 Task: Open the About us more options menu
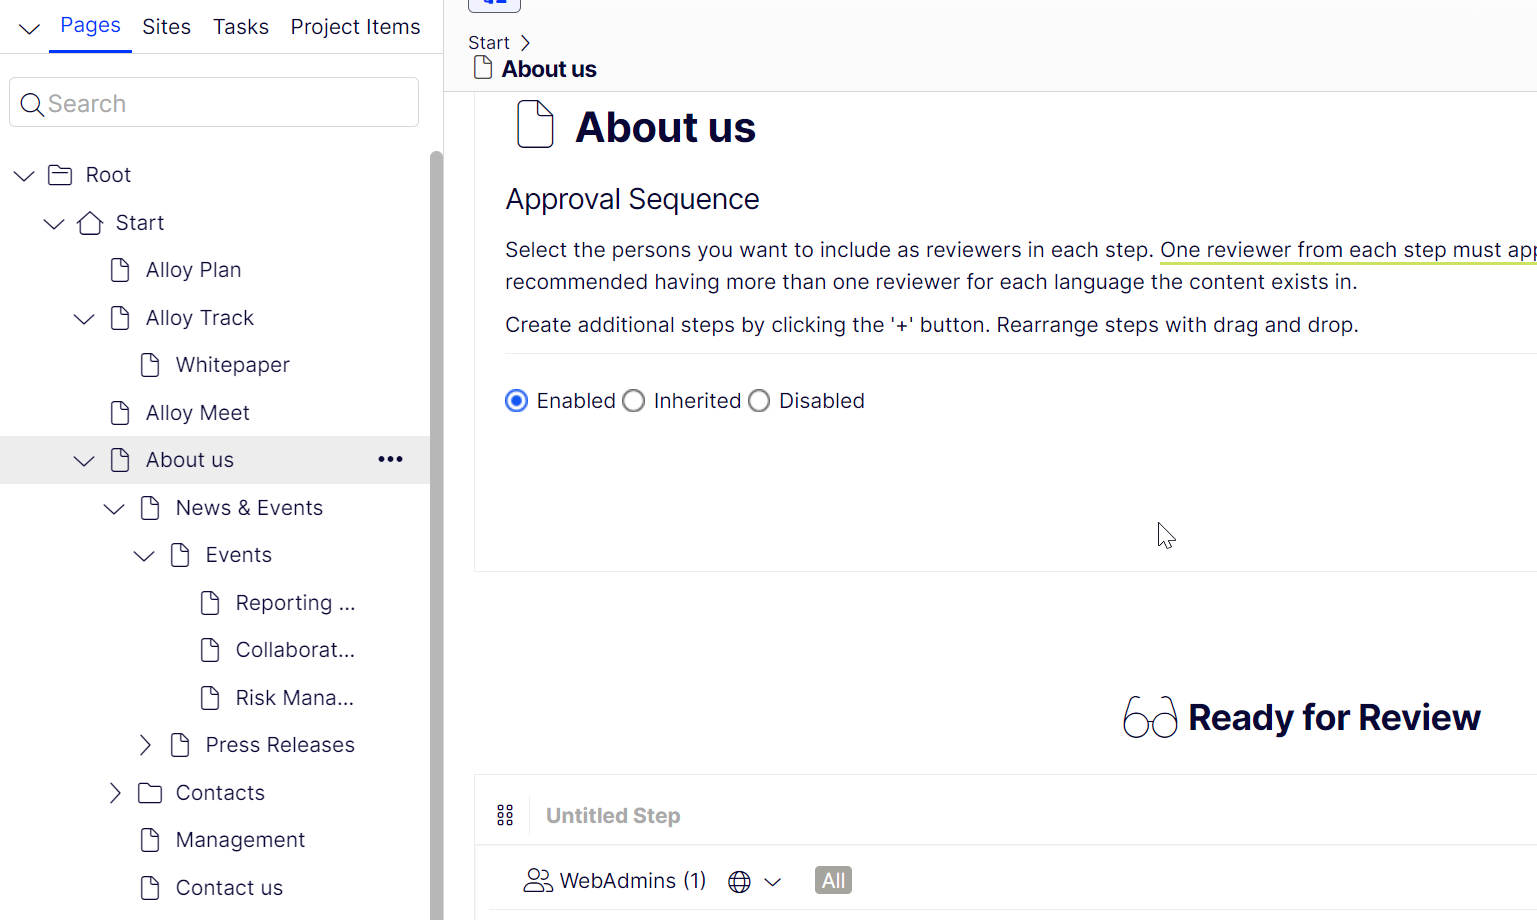(390, 460)
